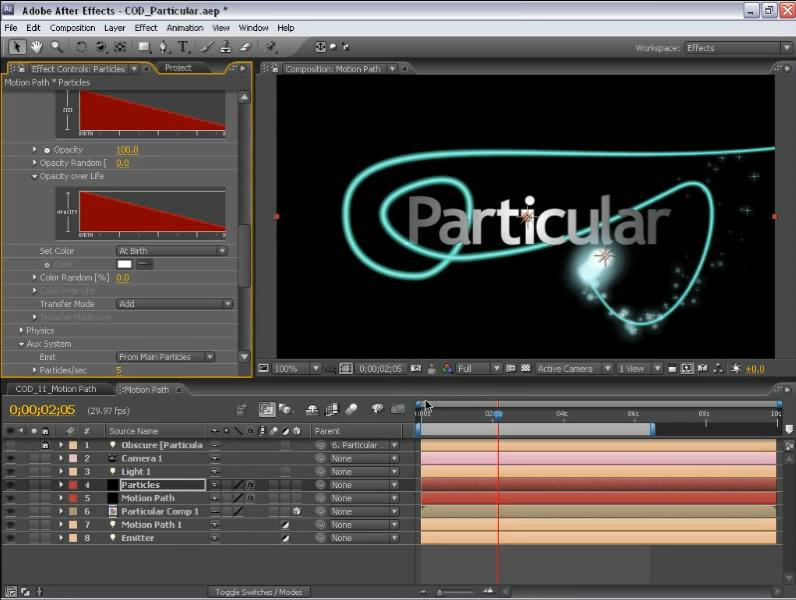Click Reset Exposure aperture icon

click(735, 369)
